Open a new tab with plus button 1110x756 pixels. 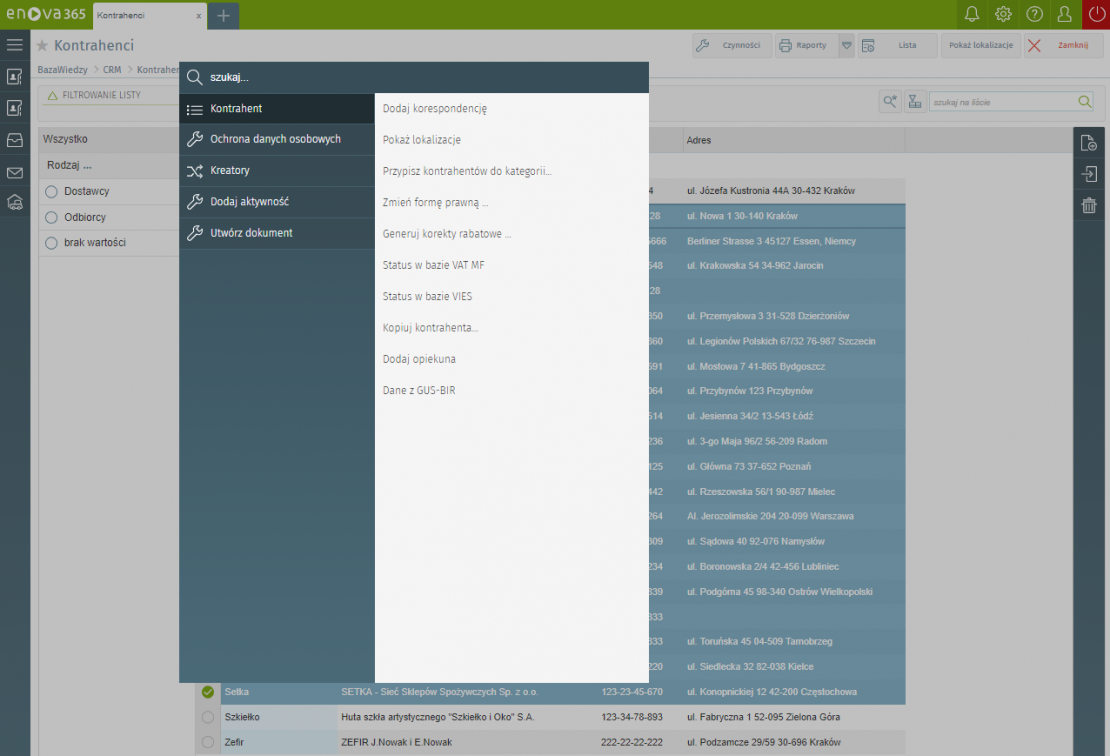click(223, 15)
